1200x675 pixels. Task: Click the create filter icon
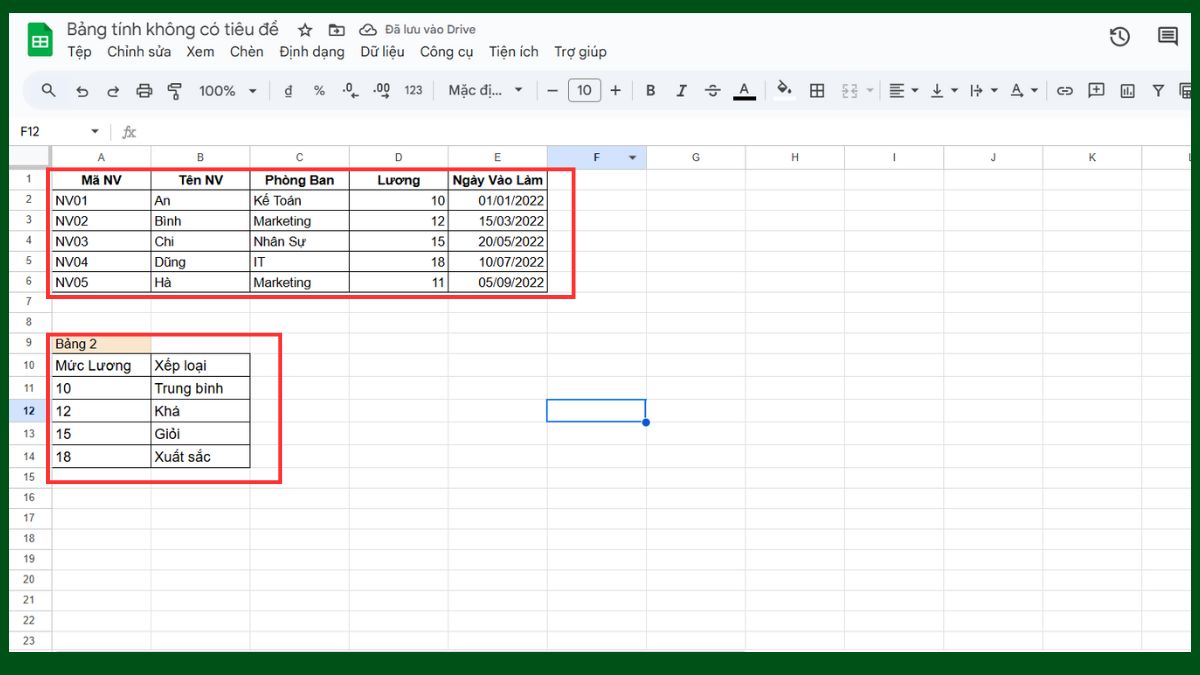(1157, 90)
